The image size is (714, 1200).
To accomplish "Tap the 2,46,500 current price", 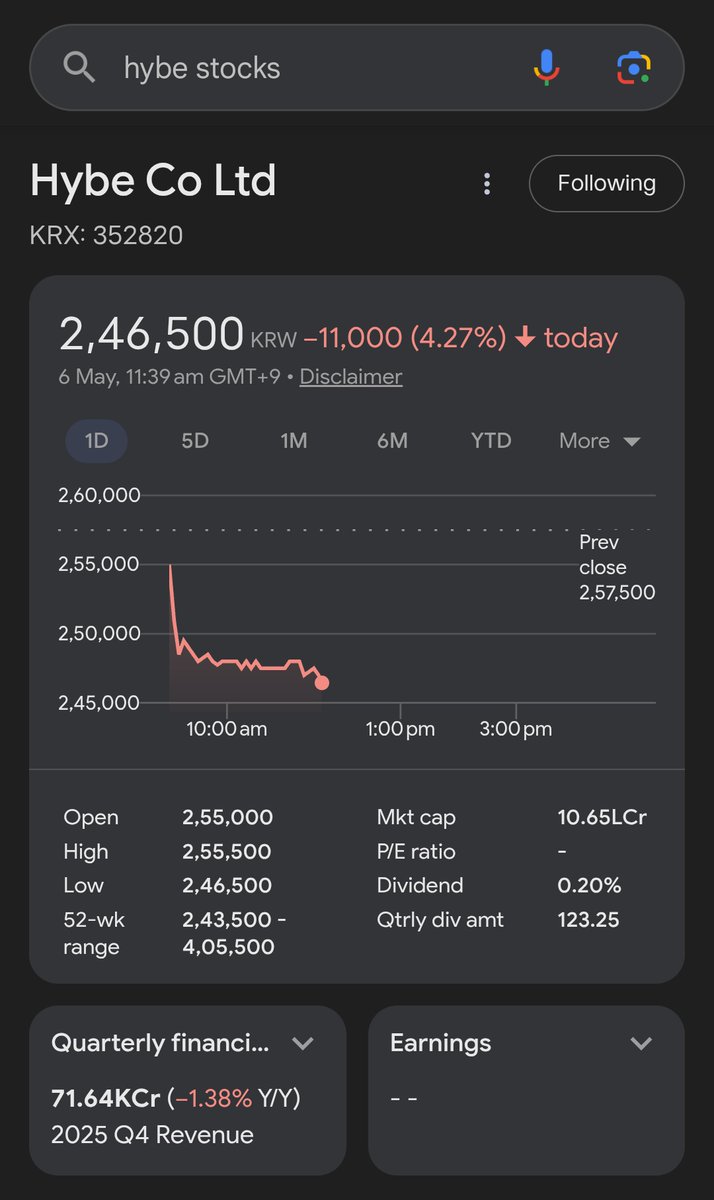I will click(151, 334).
